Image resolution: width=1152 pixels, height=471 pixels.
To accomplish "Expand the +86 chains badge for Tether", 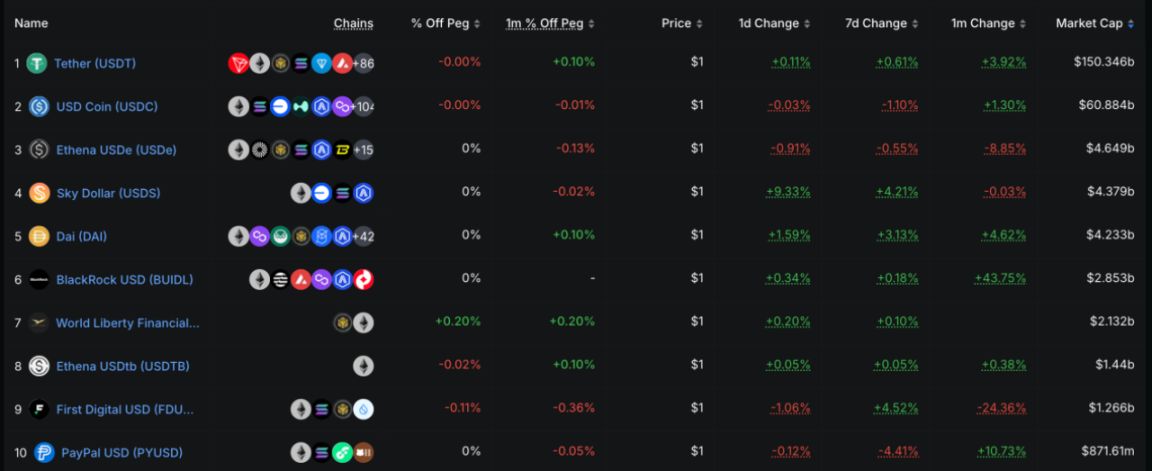I will coord(363,63).
